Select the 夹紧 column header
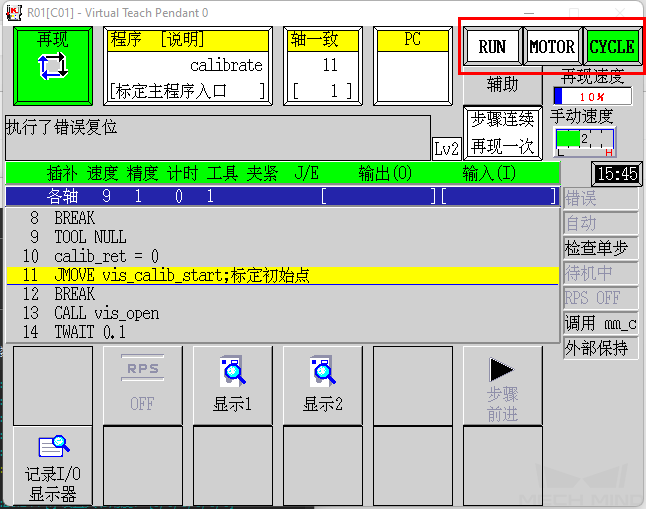Image resolution: width=646 pixels, height=509 pixels. point(262,173)
